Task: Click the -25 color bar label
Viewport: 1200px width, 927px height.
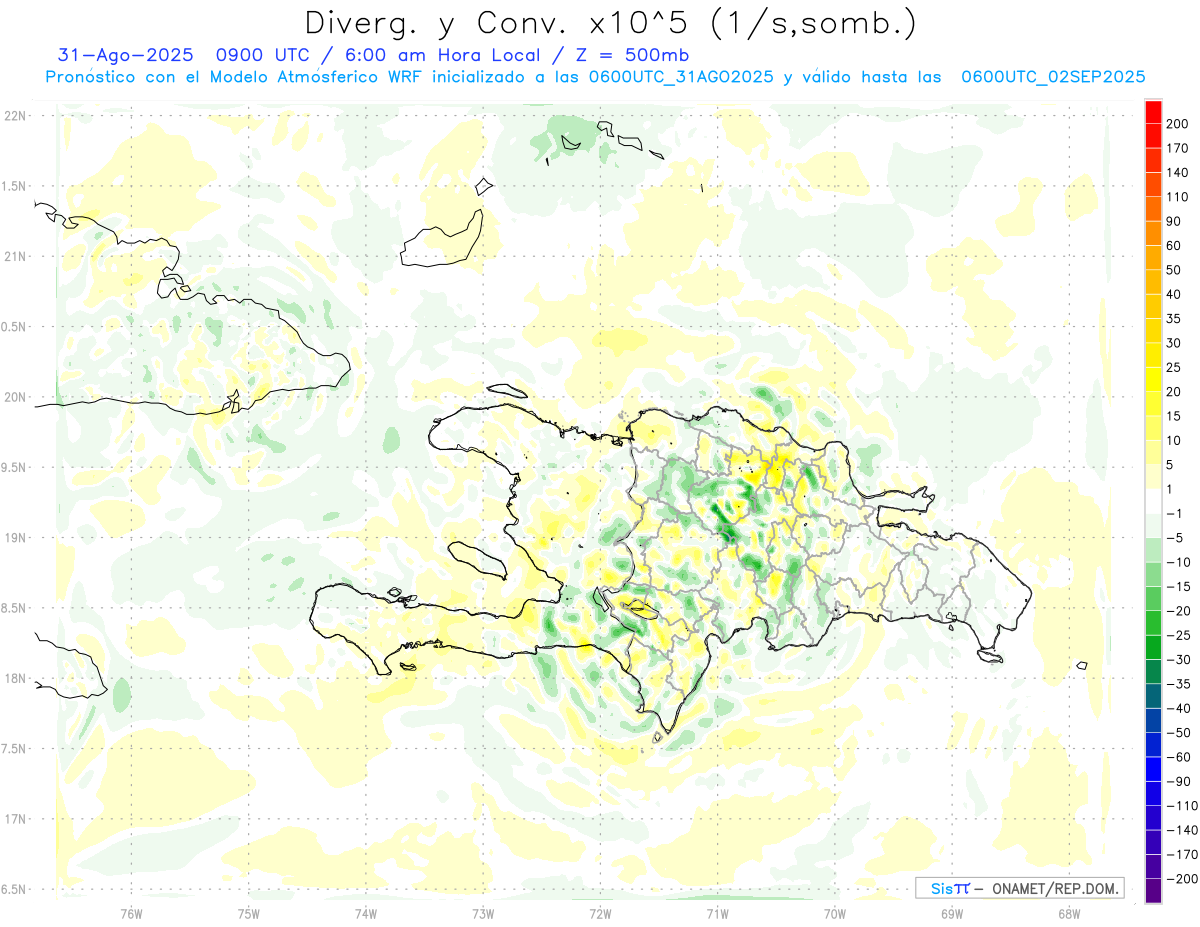Action: pyautogui.click(x=1178, y=635)
